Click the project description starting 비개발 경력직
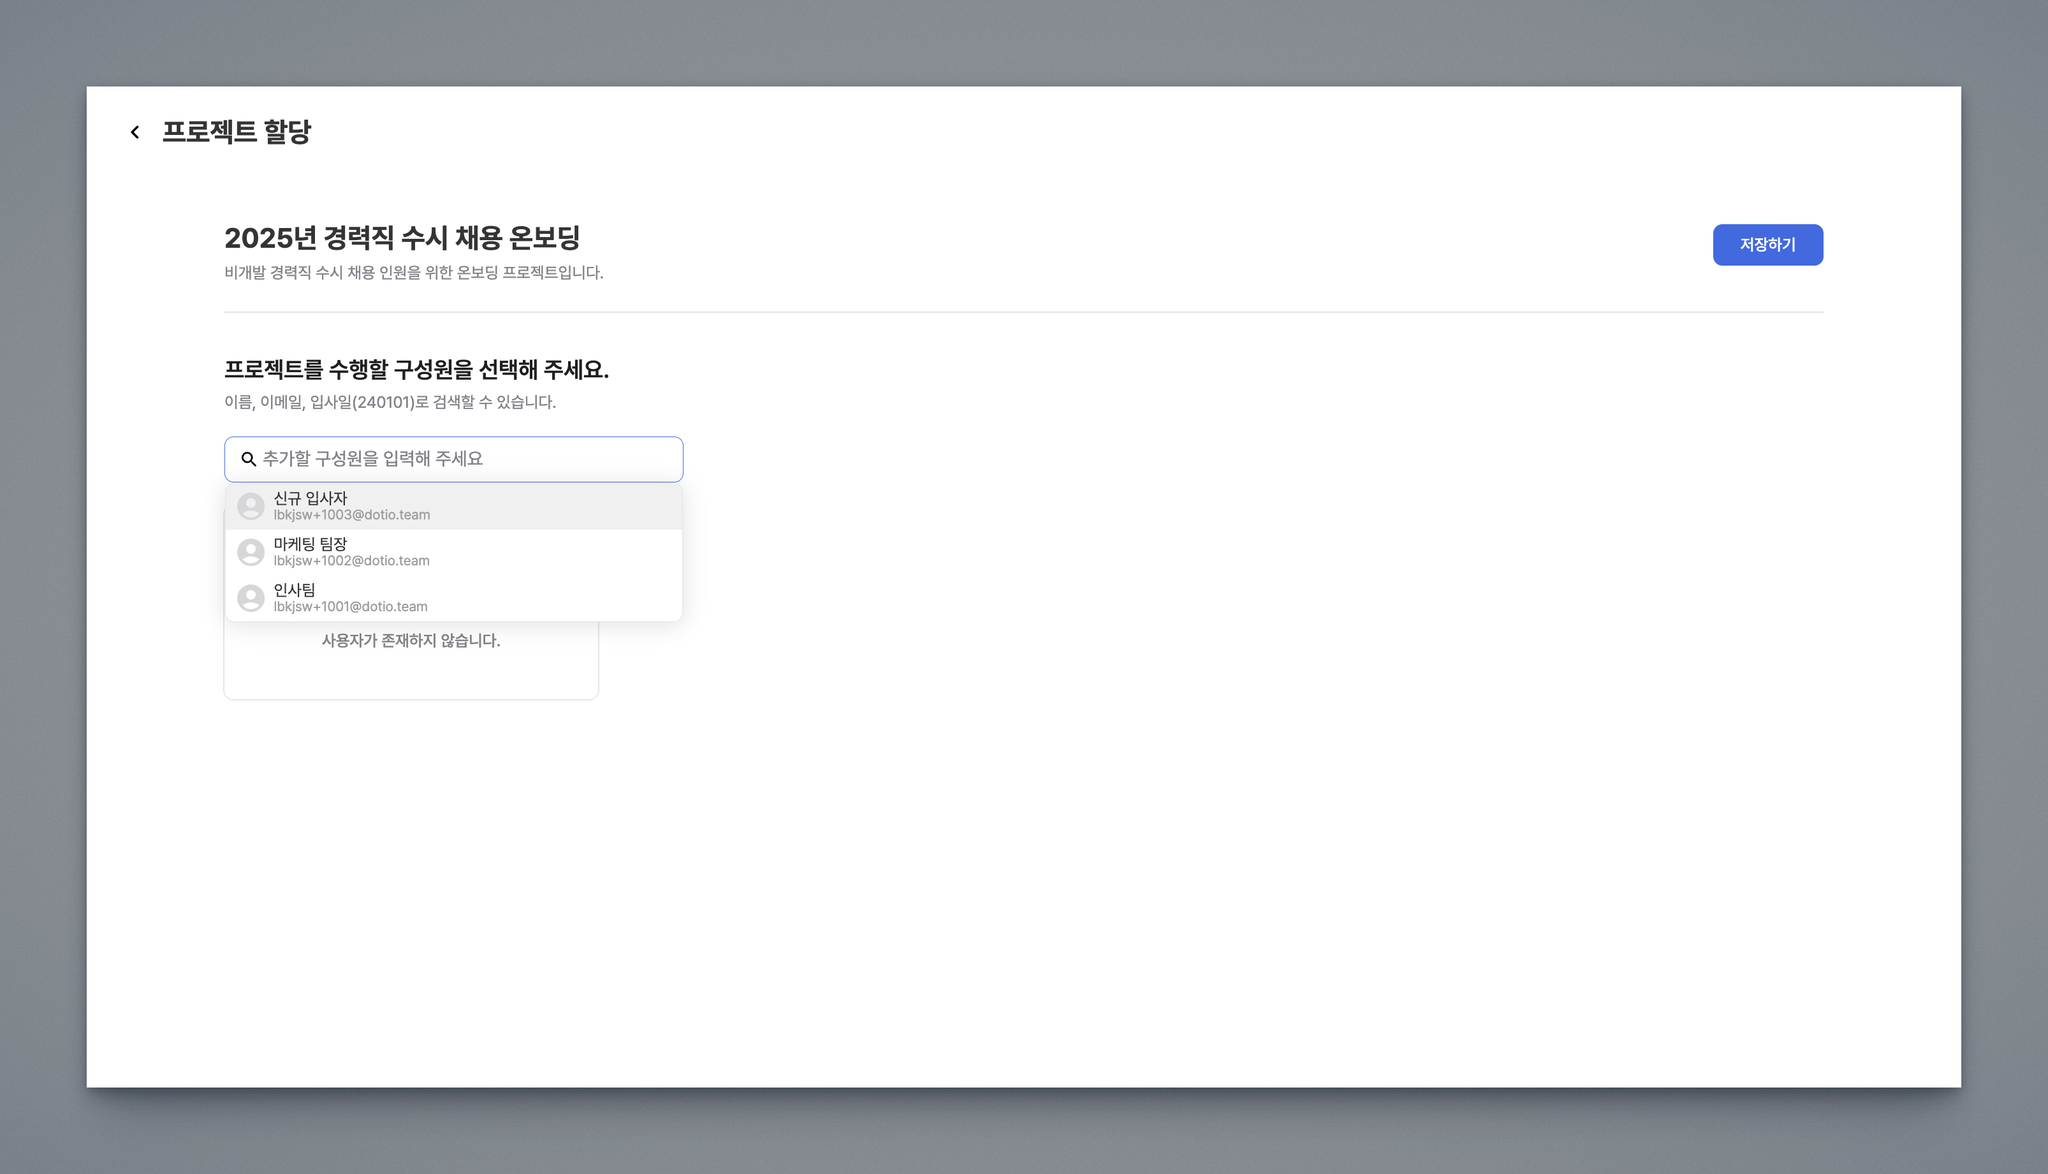 (x=414, y=273)
